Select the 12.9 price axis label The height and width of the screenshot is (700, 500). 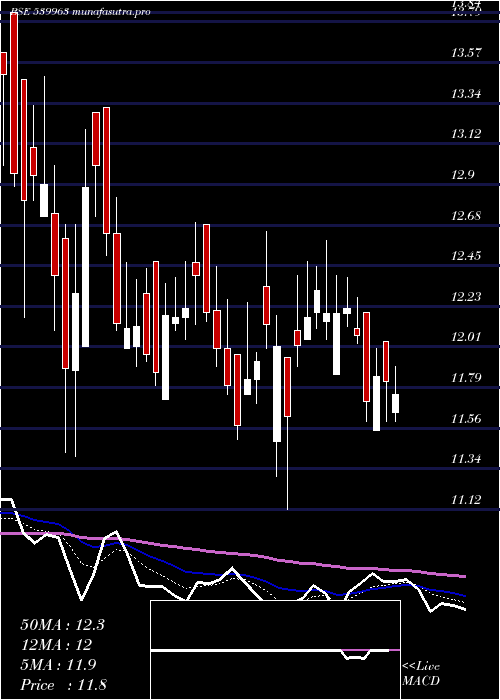tap(464, 175)
